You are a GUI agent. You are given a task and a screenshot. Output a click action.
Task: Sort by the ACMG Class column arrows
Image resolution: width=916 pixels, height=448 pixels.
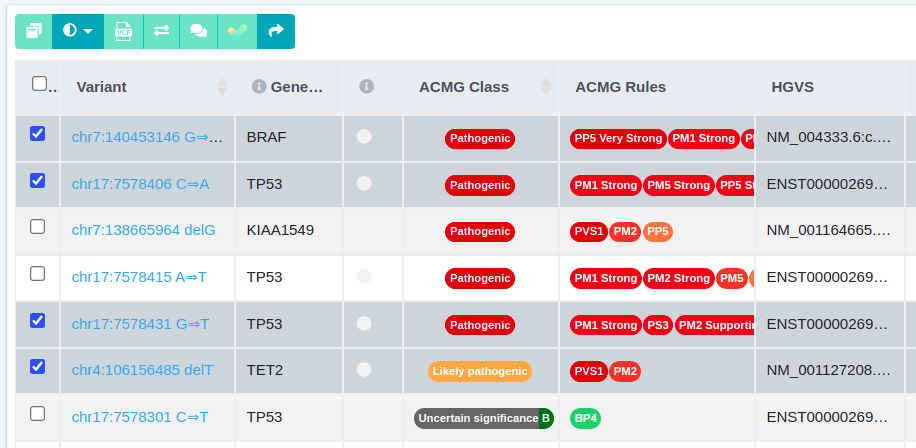click(546, 87)
